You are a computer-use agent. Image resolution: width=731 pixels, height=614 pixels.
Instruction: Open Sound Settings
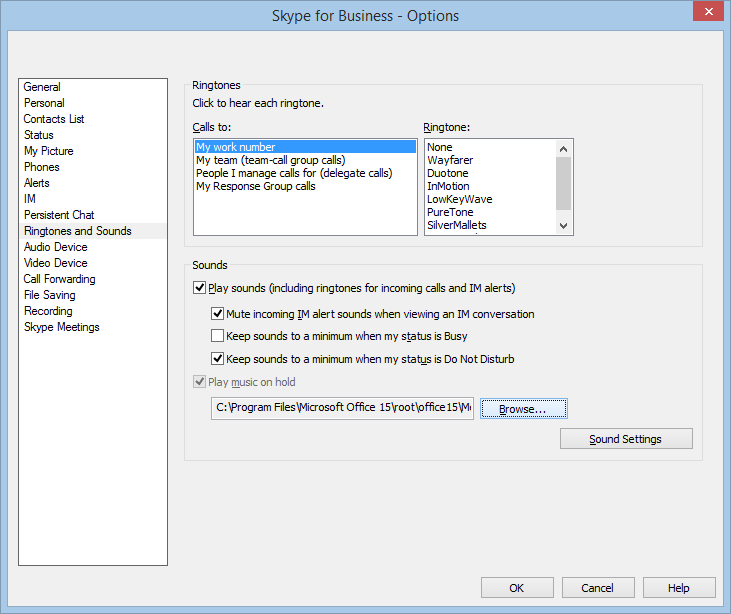click(625, 439)
